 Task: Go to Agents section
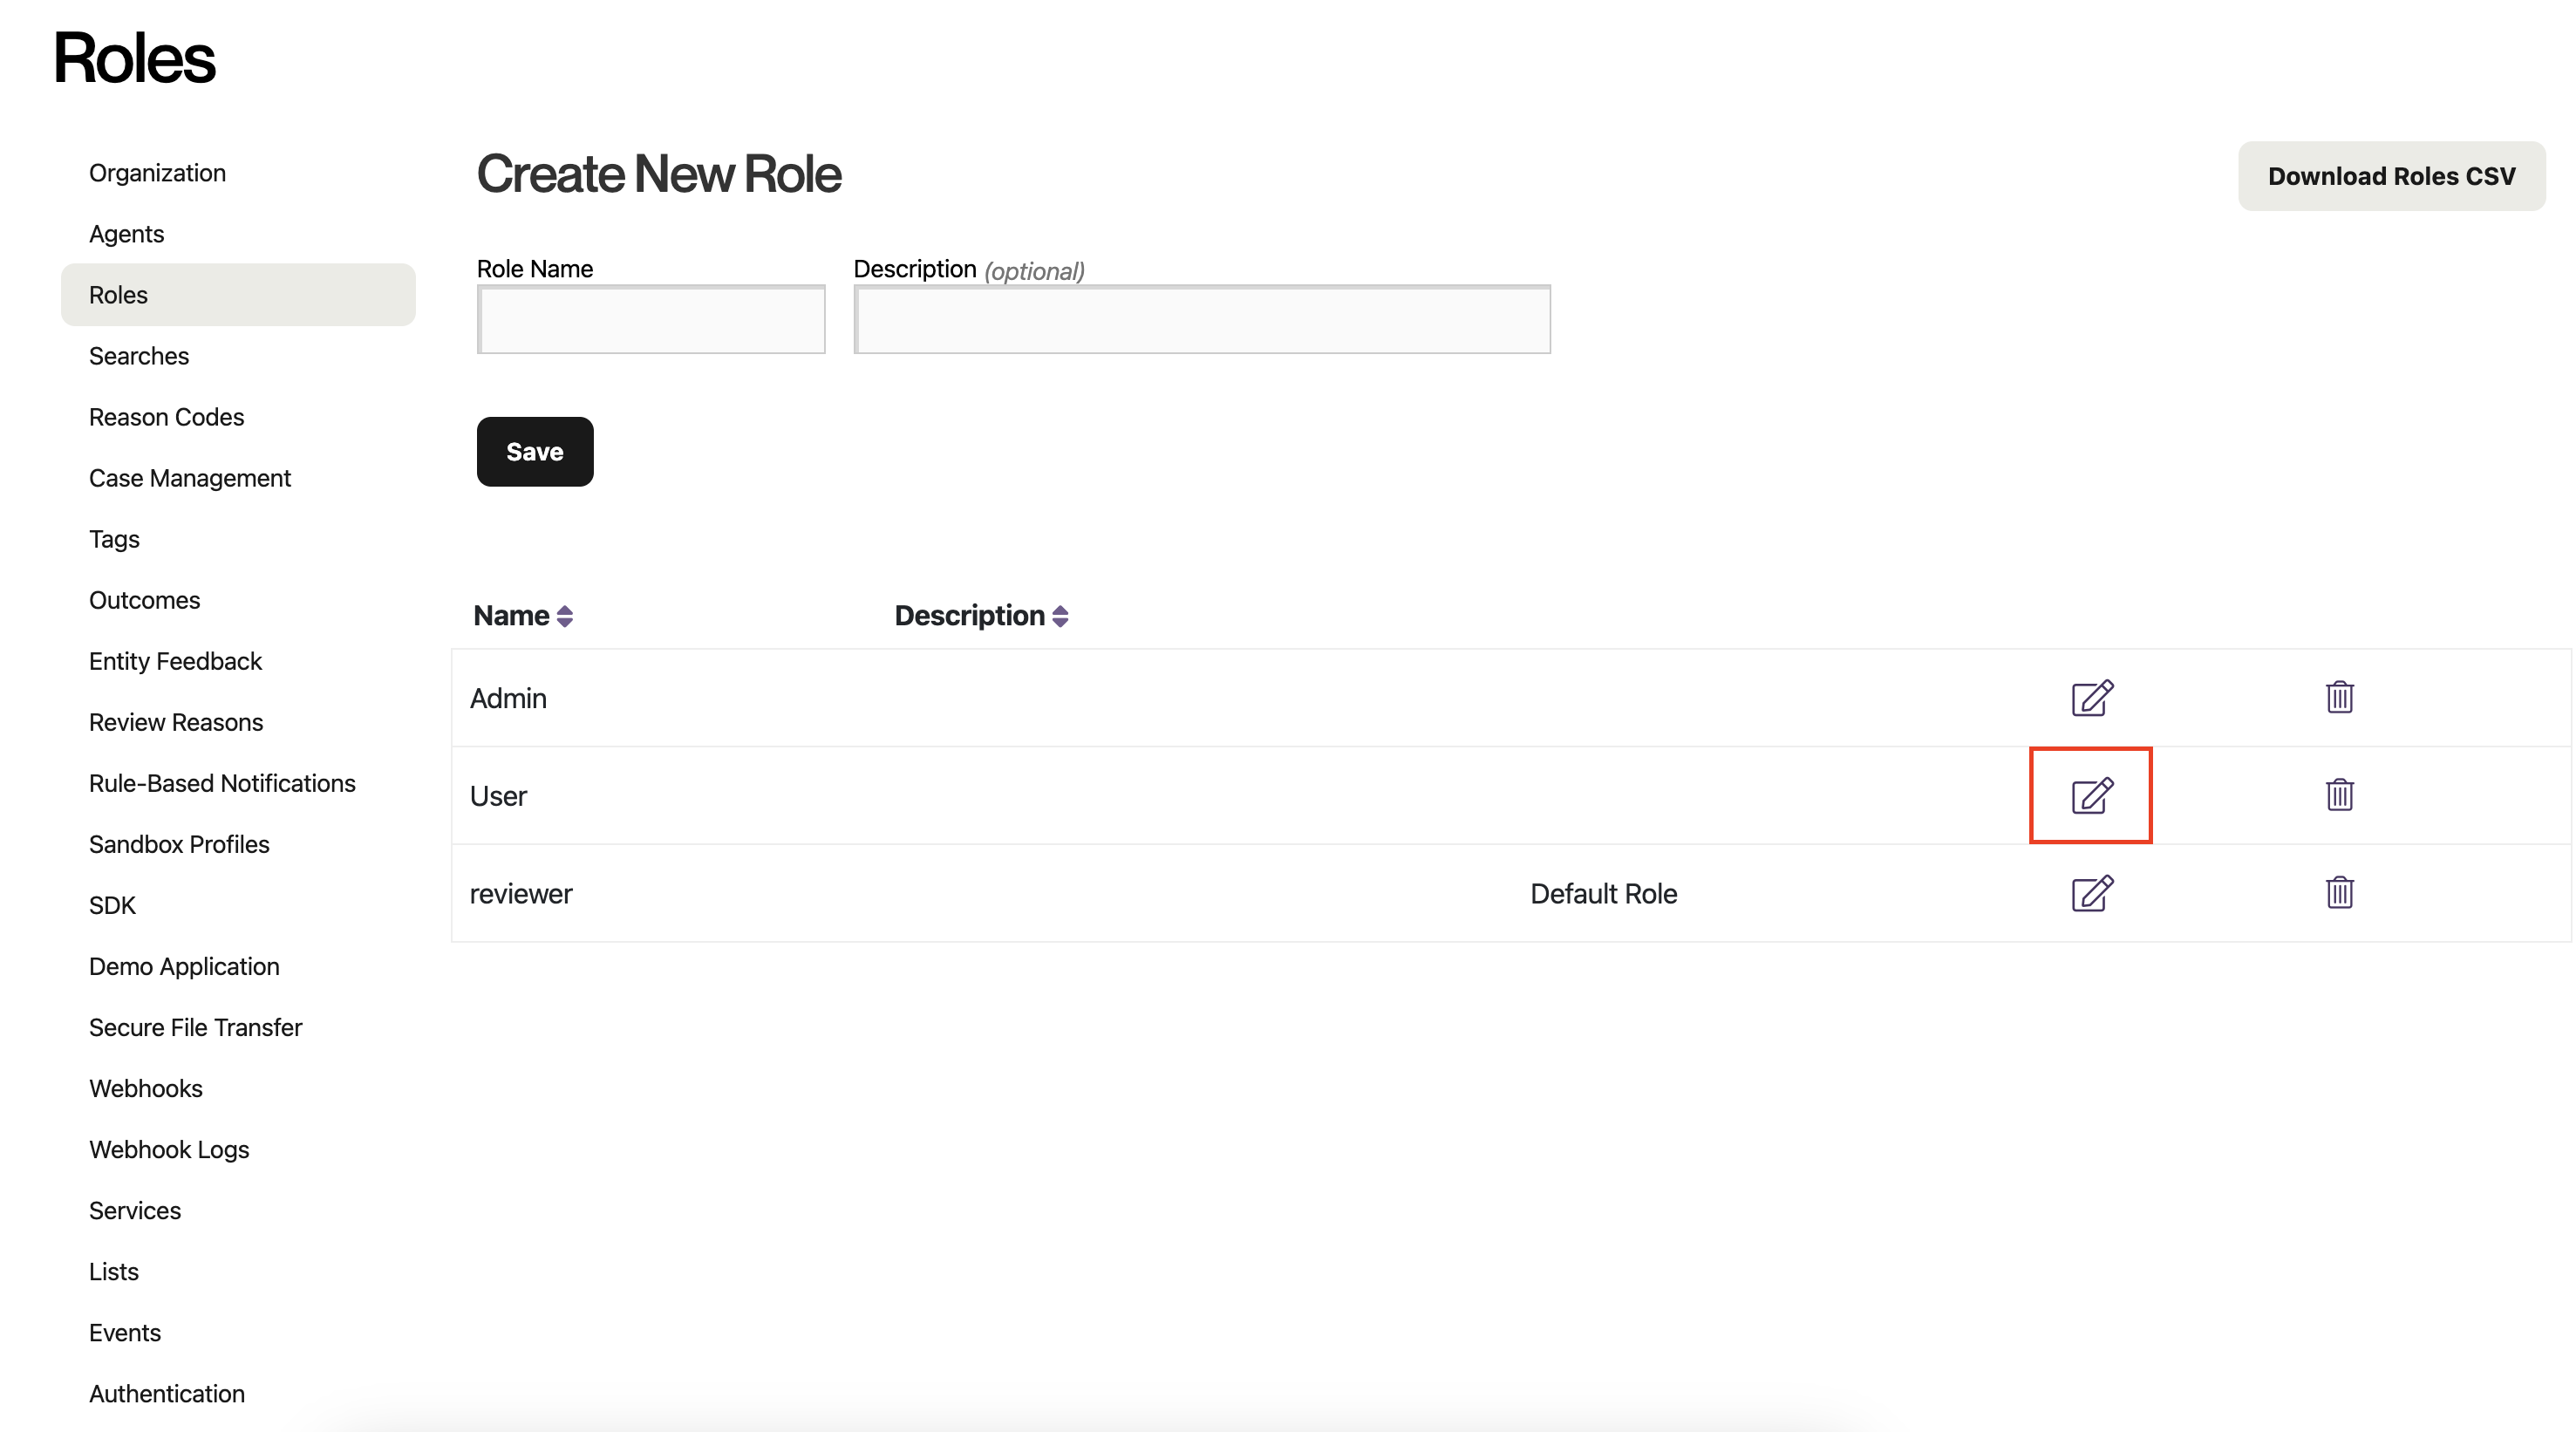click(x=126, y=234)
